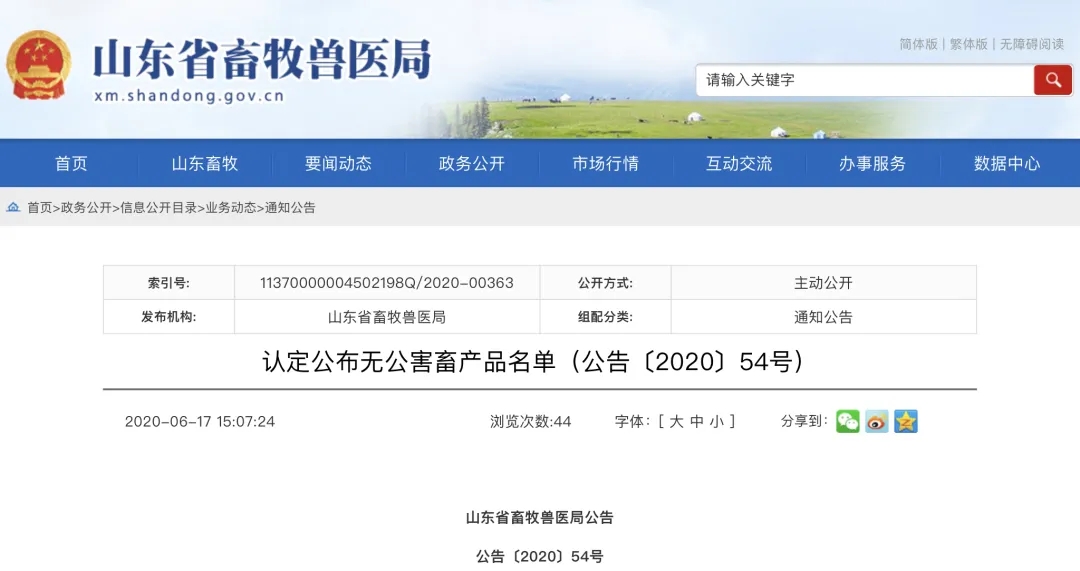
Task: Switch to 繁体版 traditional version
Action: (968, 44)
